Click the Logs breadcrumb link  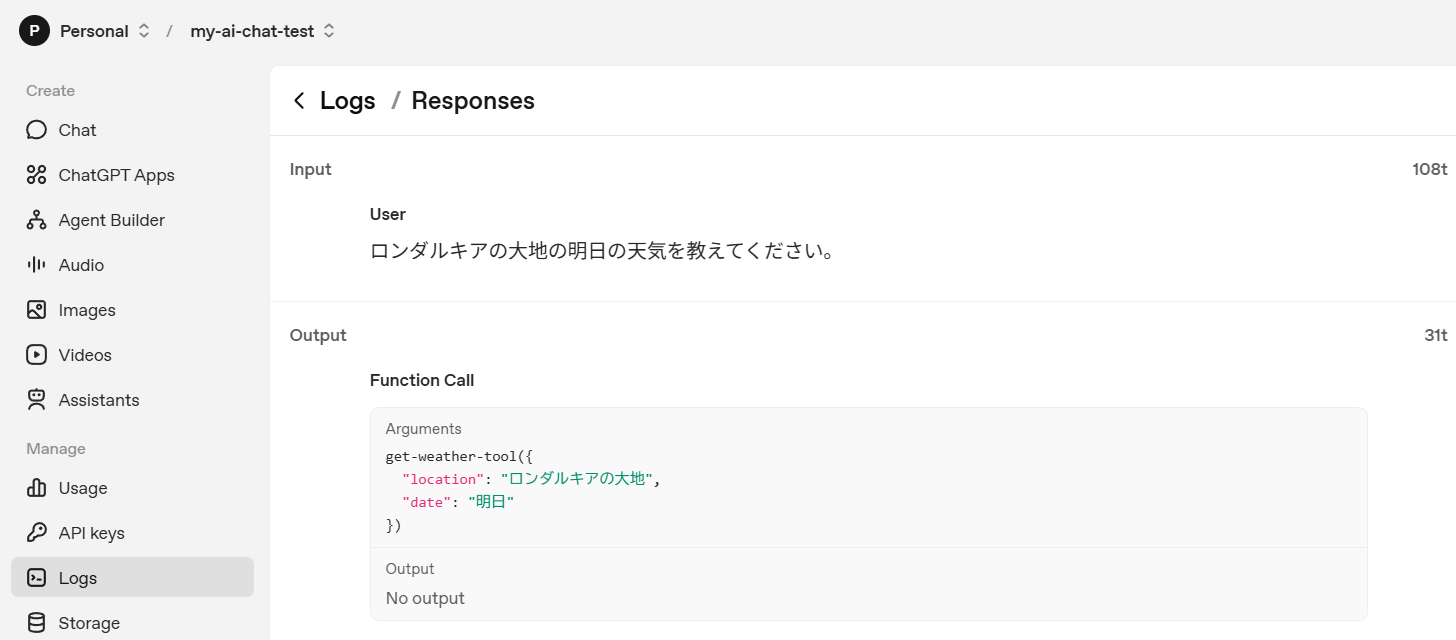(x=347, y=101)
